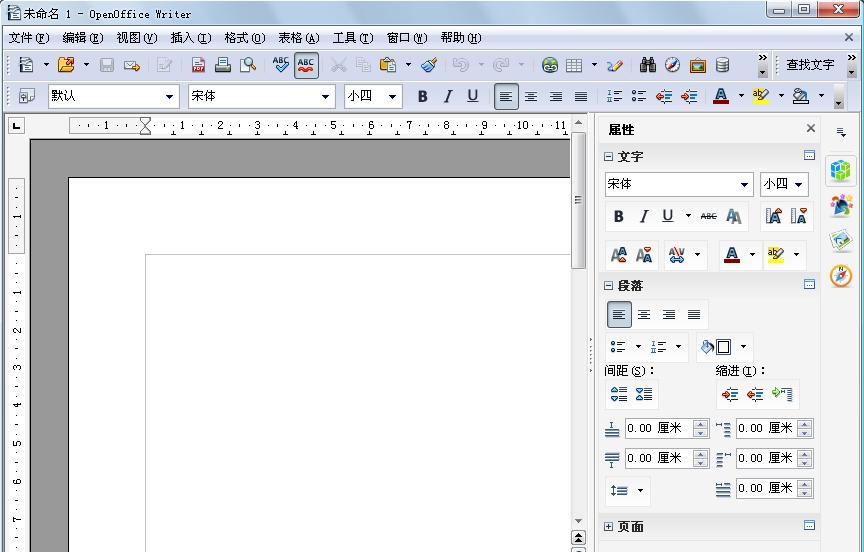This screenshot has height=552, width=864.
Task: Click the Paste clipboard icon
Action: (x=388, y=65)
